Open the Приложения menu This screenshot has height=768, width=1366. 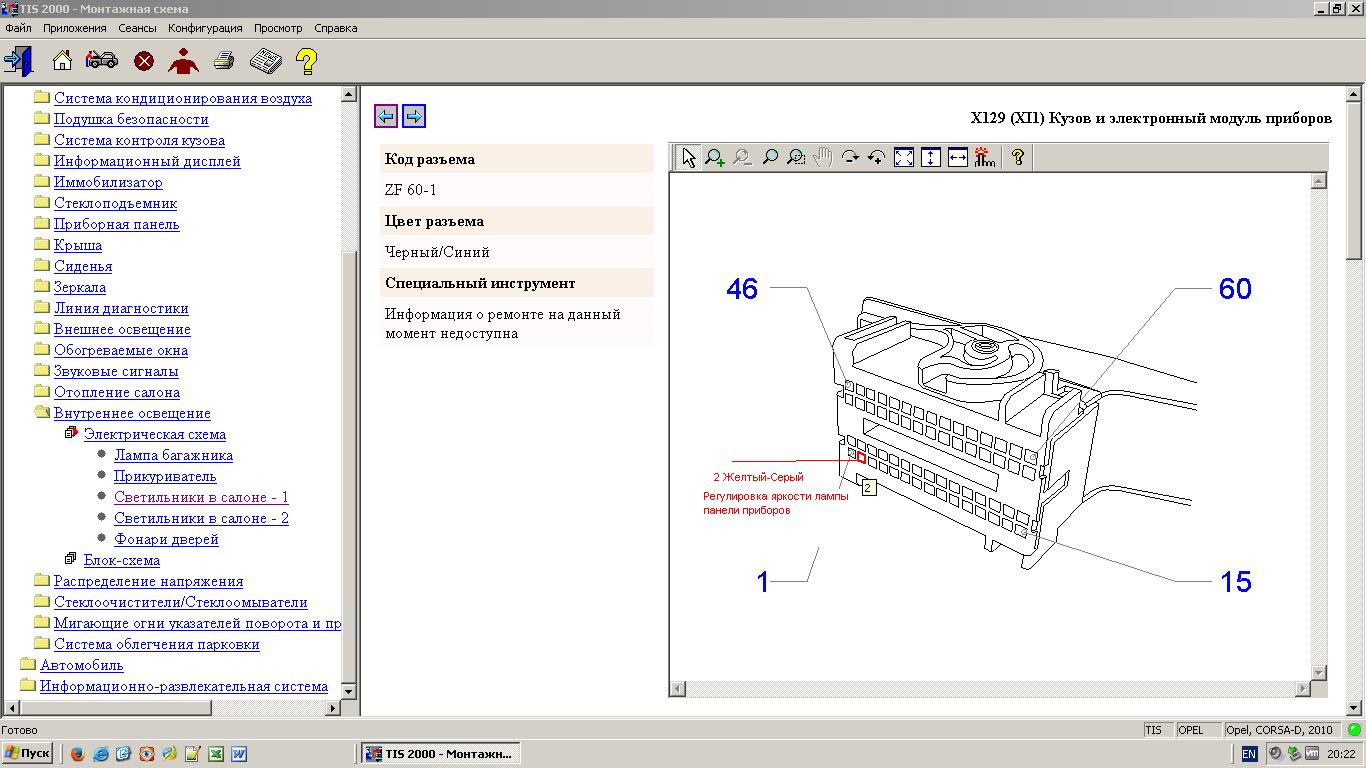tap(75, 28)
